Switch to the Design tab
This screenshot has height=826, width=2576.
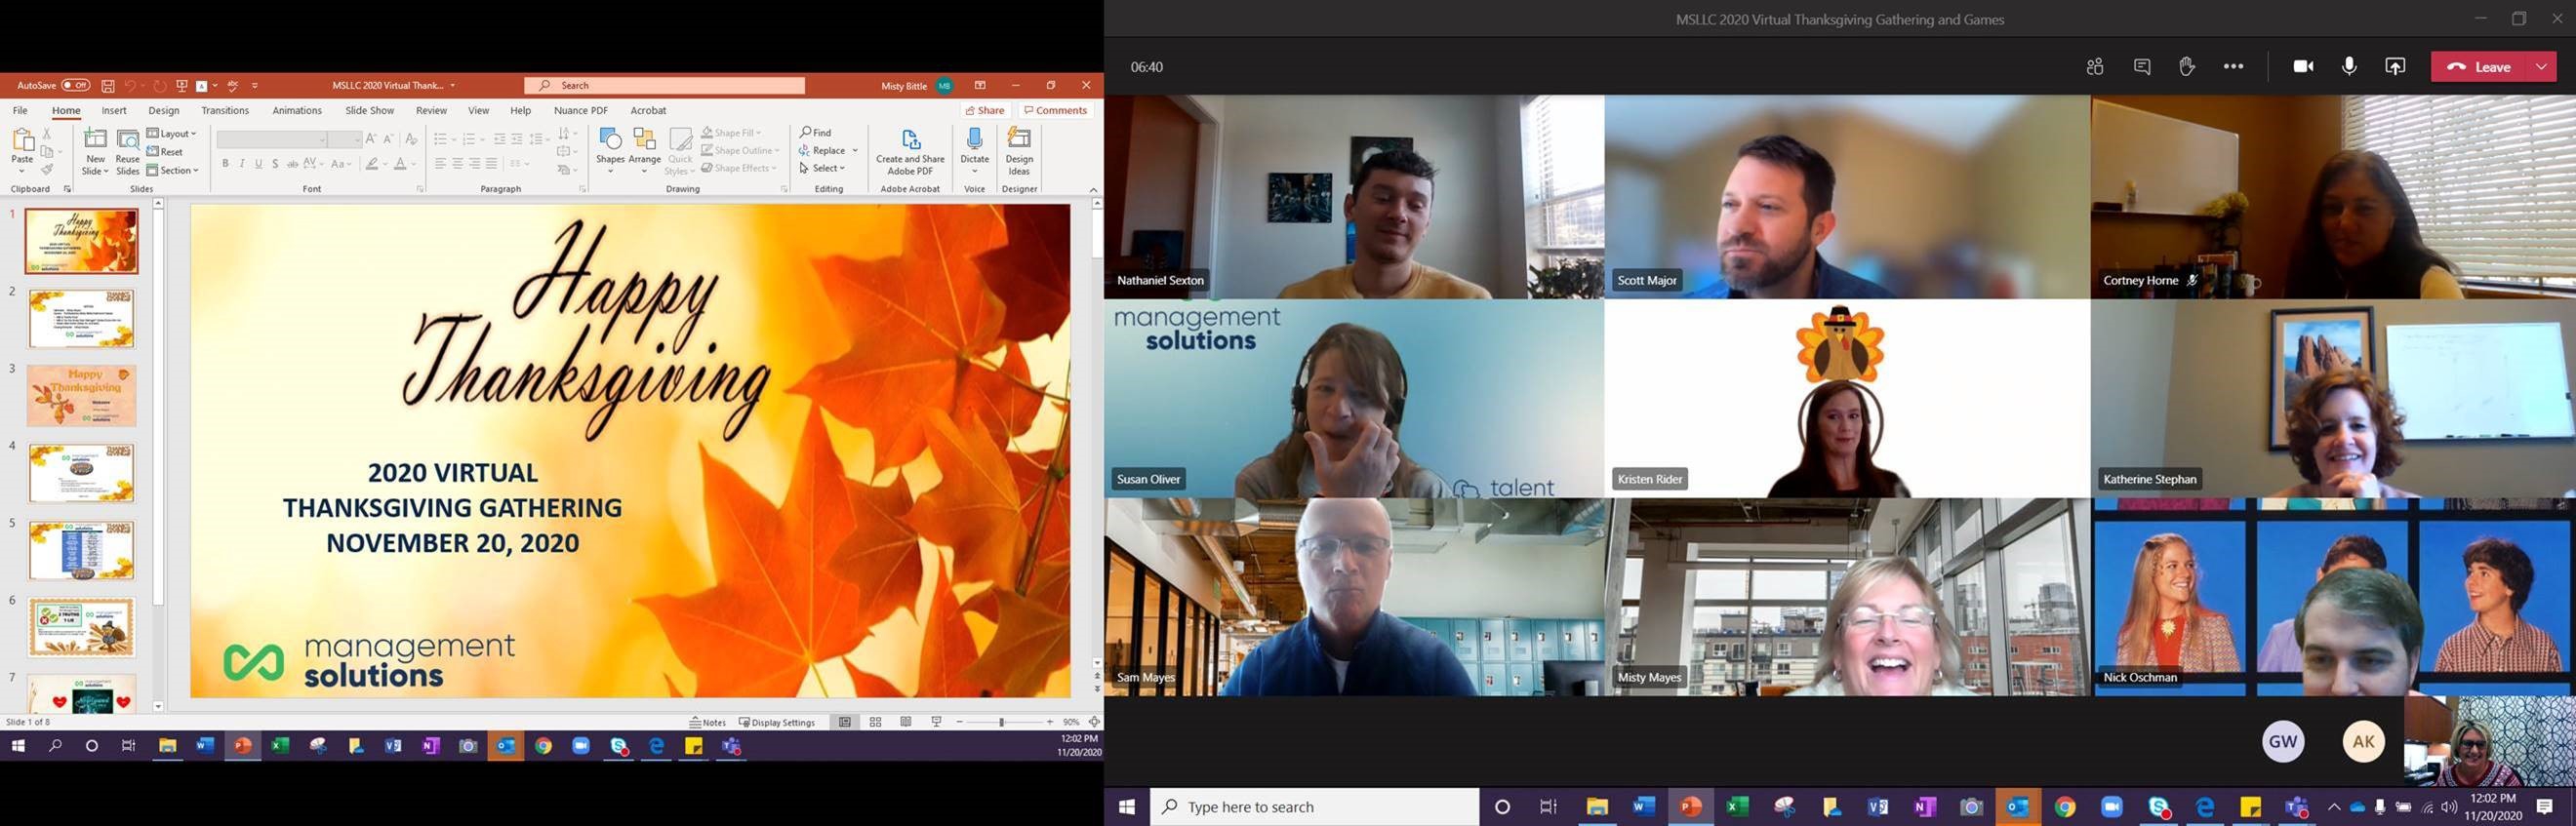[x=164, y=111]
